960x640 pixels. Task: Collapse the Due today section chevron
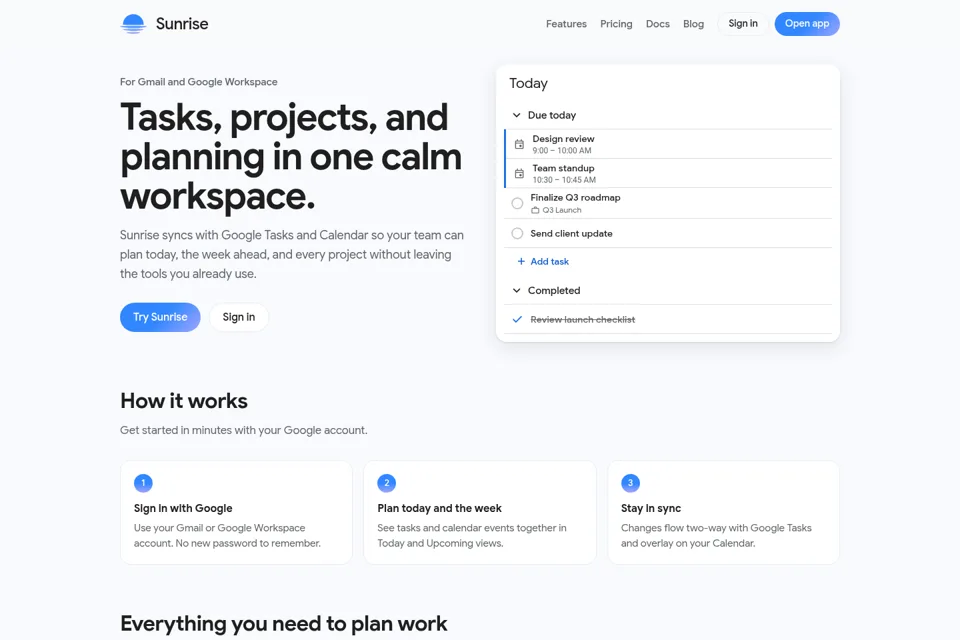tap(517, 115)
